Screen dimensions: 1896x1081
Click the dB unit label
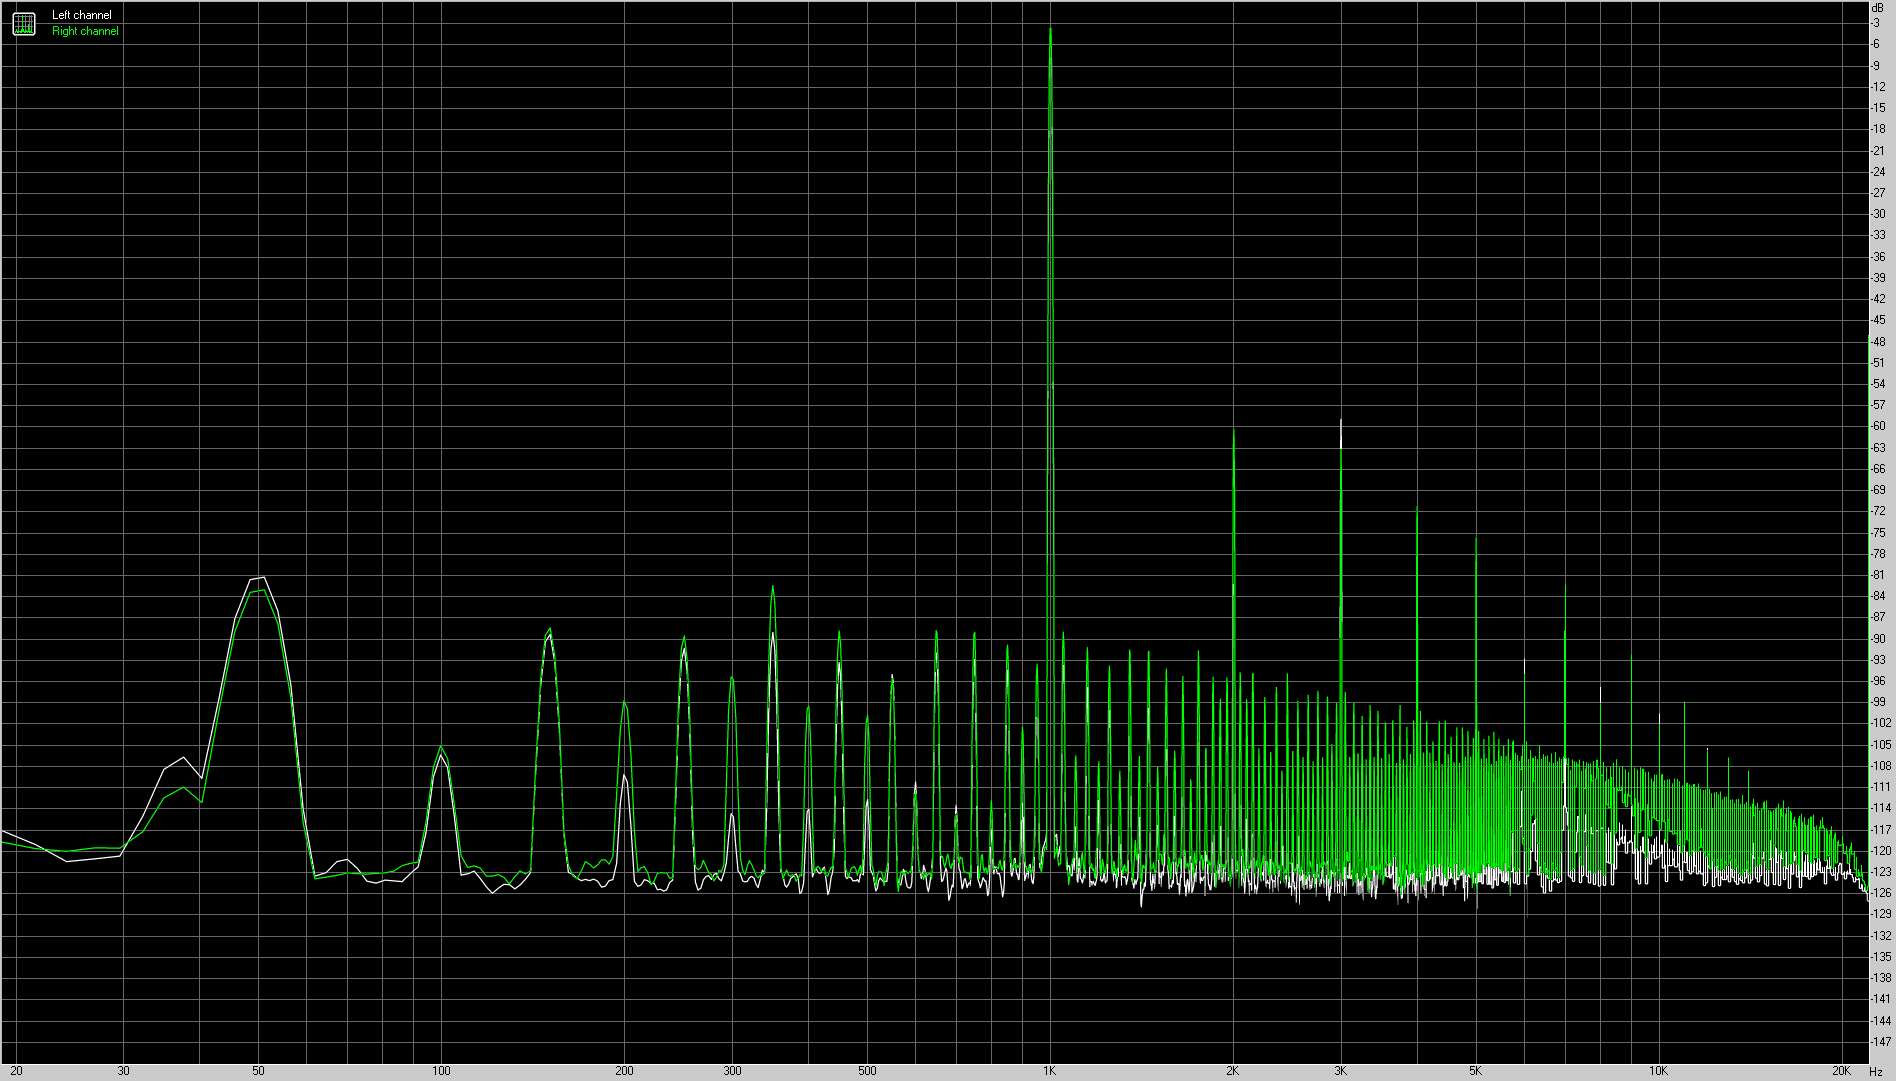point(1877,8)
